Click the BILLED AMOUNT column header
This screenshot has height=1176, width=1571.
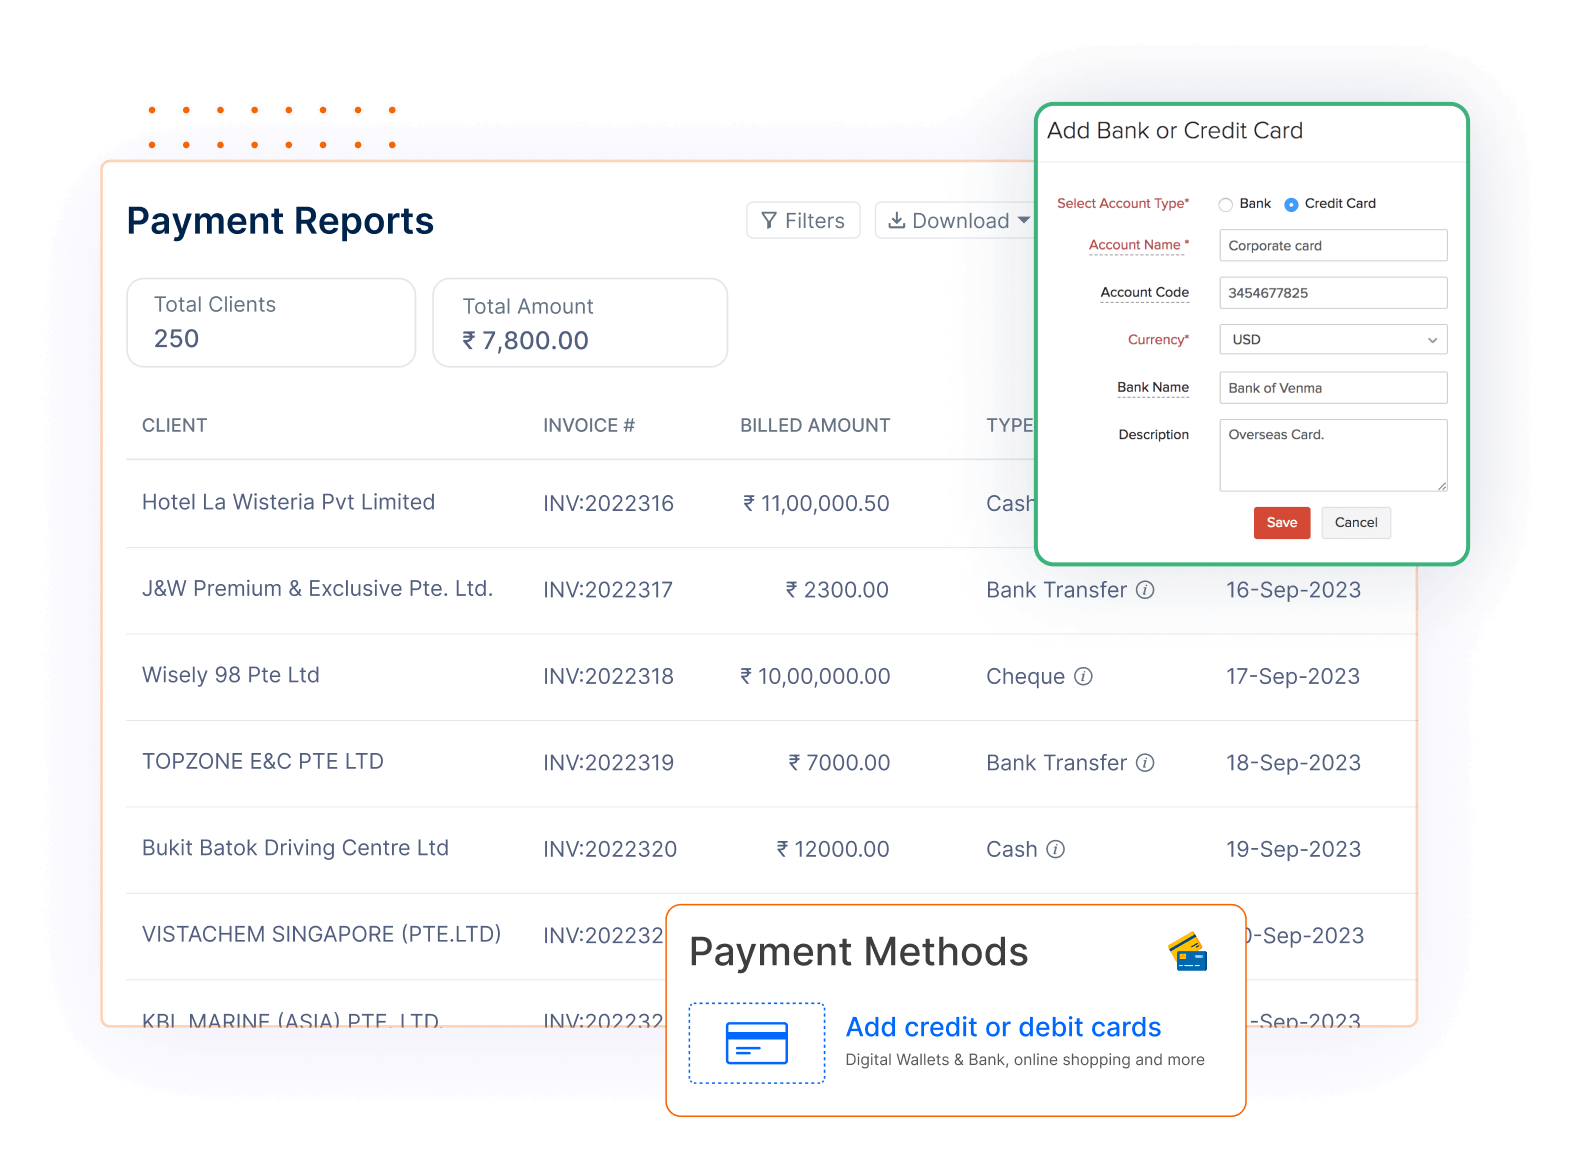coord(815,425)
